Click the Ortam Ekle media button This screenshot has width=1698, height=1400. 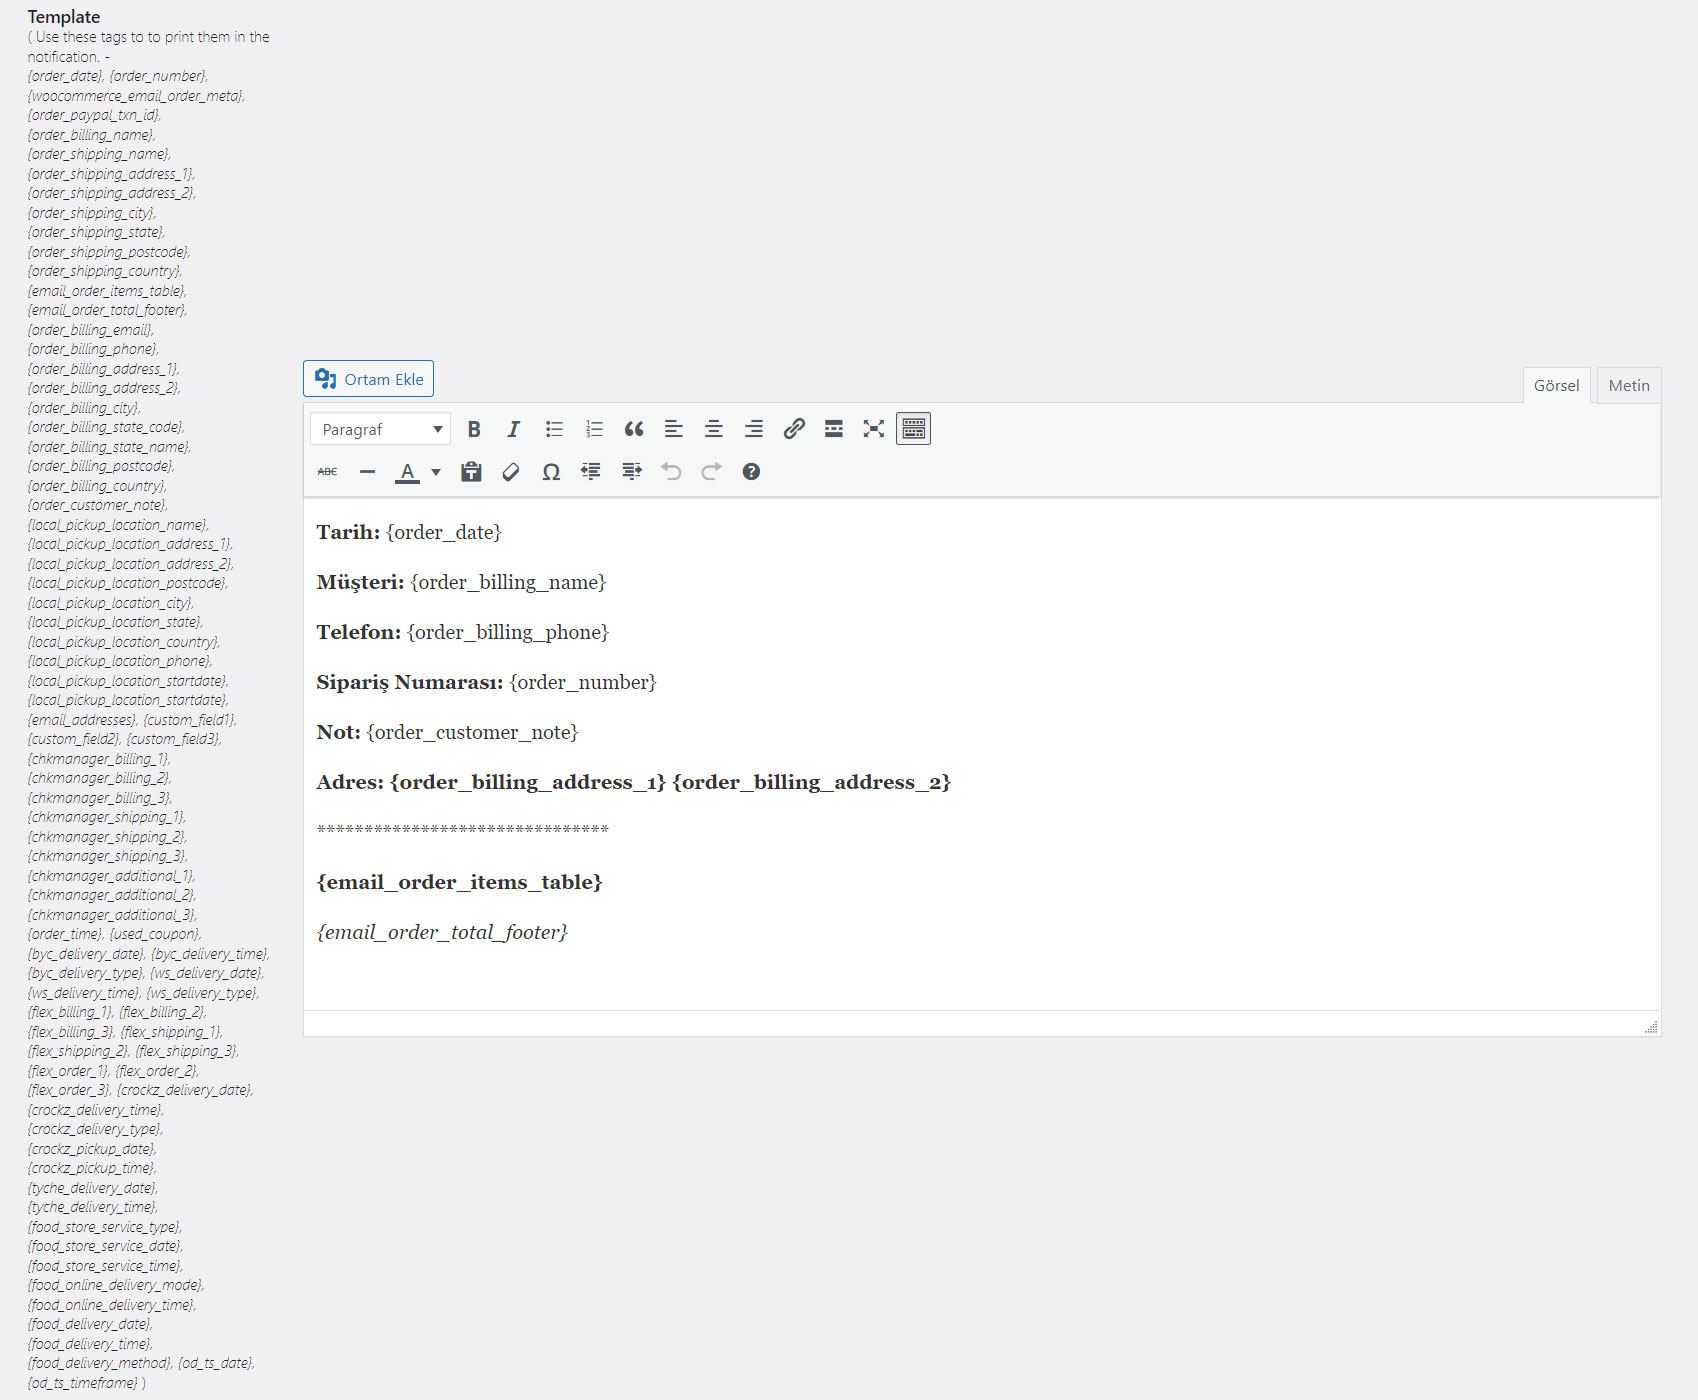368,379
